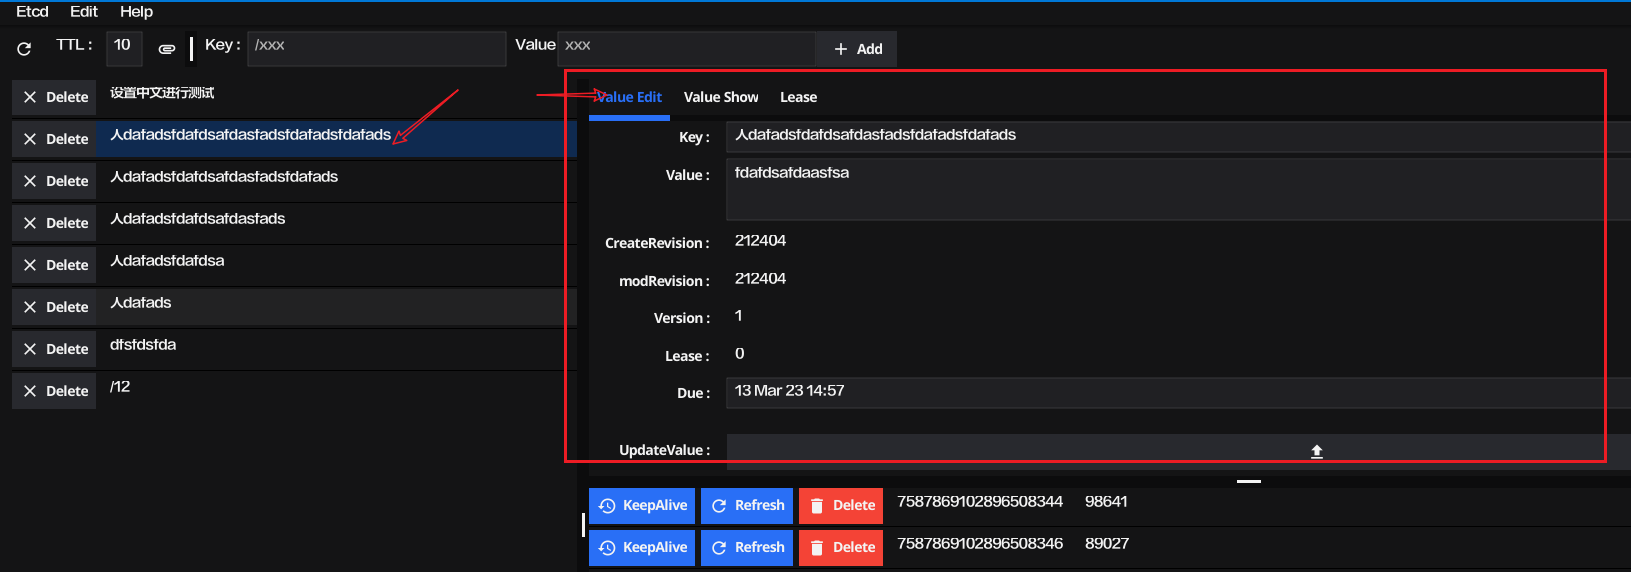The height and width of the screenshot is (572, 1631).
Task: Delete the Chinese-named key row
Action: click(54, 97)
